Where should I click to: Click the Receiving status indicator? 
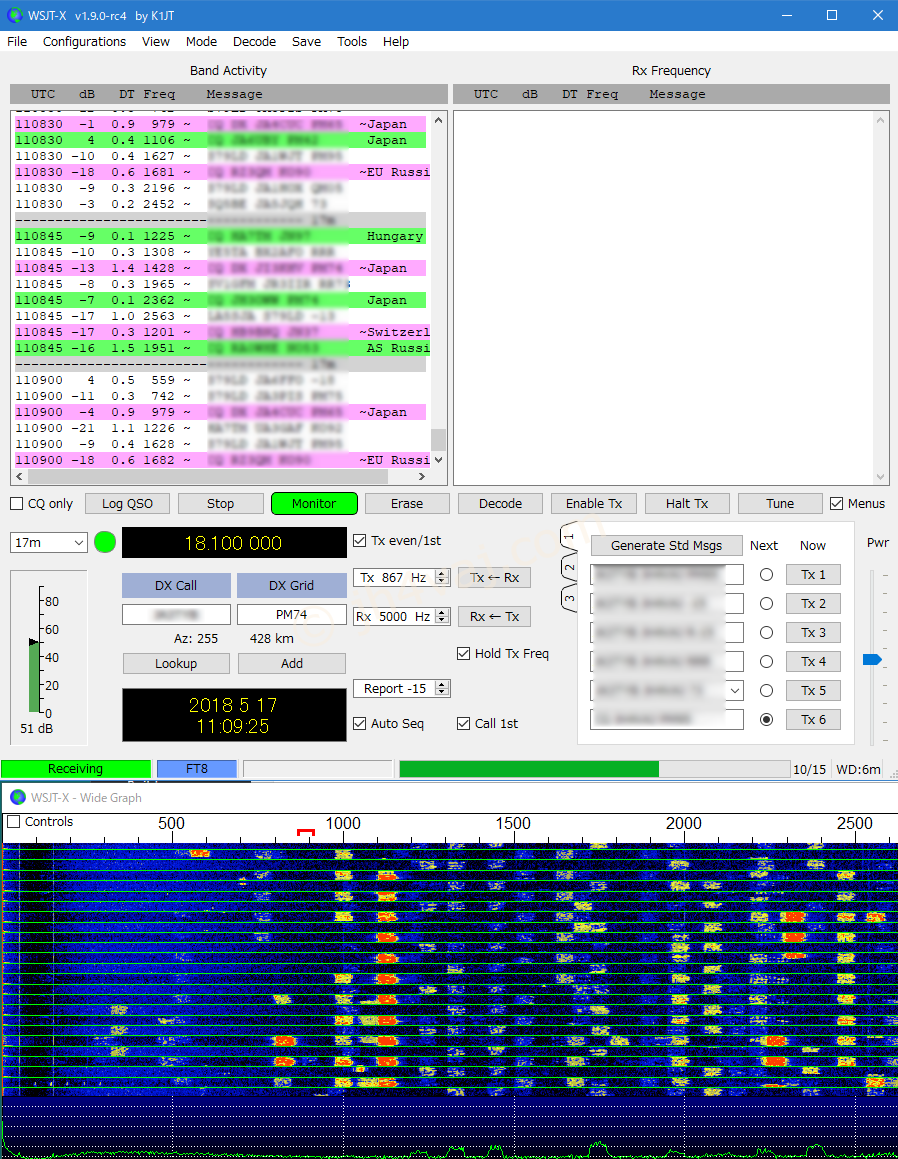(x=75, y=769)
